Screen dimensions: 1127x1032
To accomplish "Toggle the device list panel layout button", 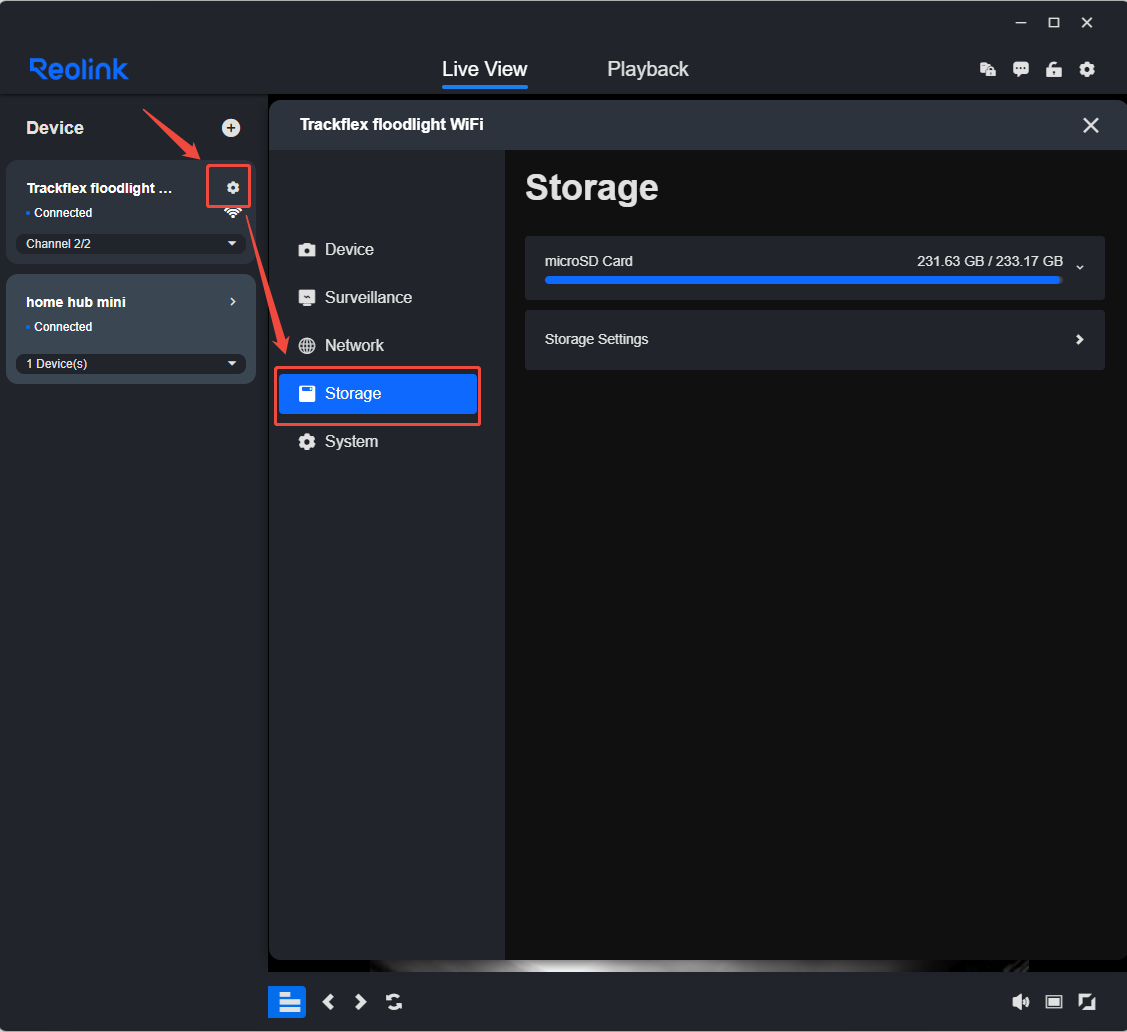I will [288, 1002].
